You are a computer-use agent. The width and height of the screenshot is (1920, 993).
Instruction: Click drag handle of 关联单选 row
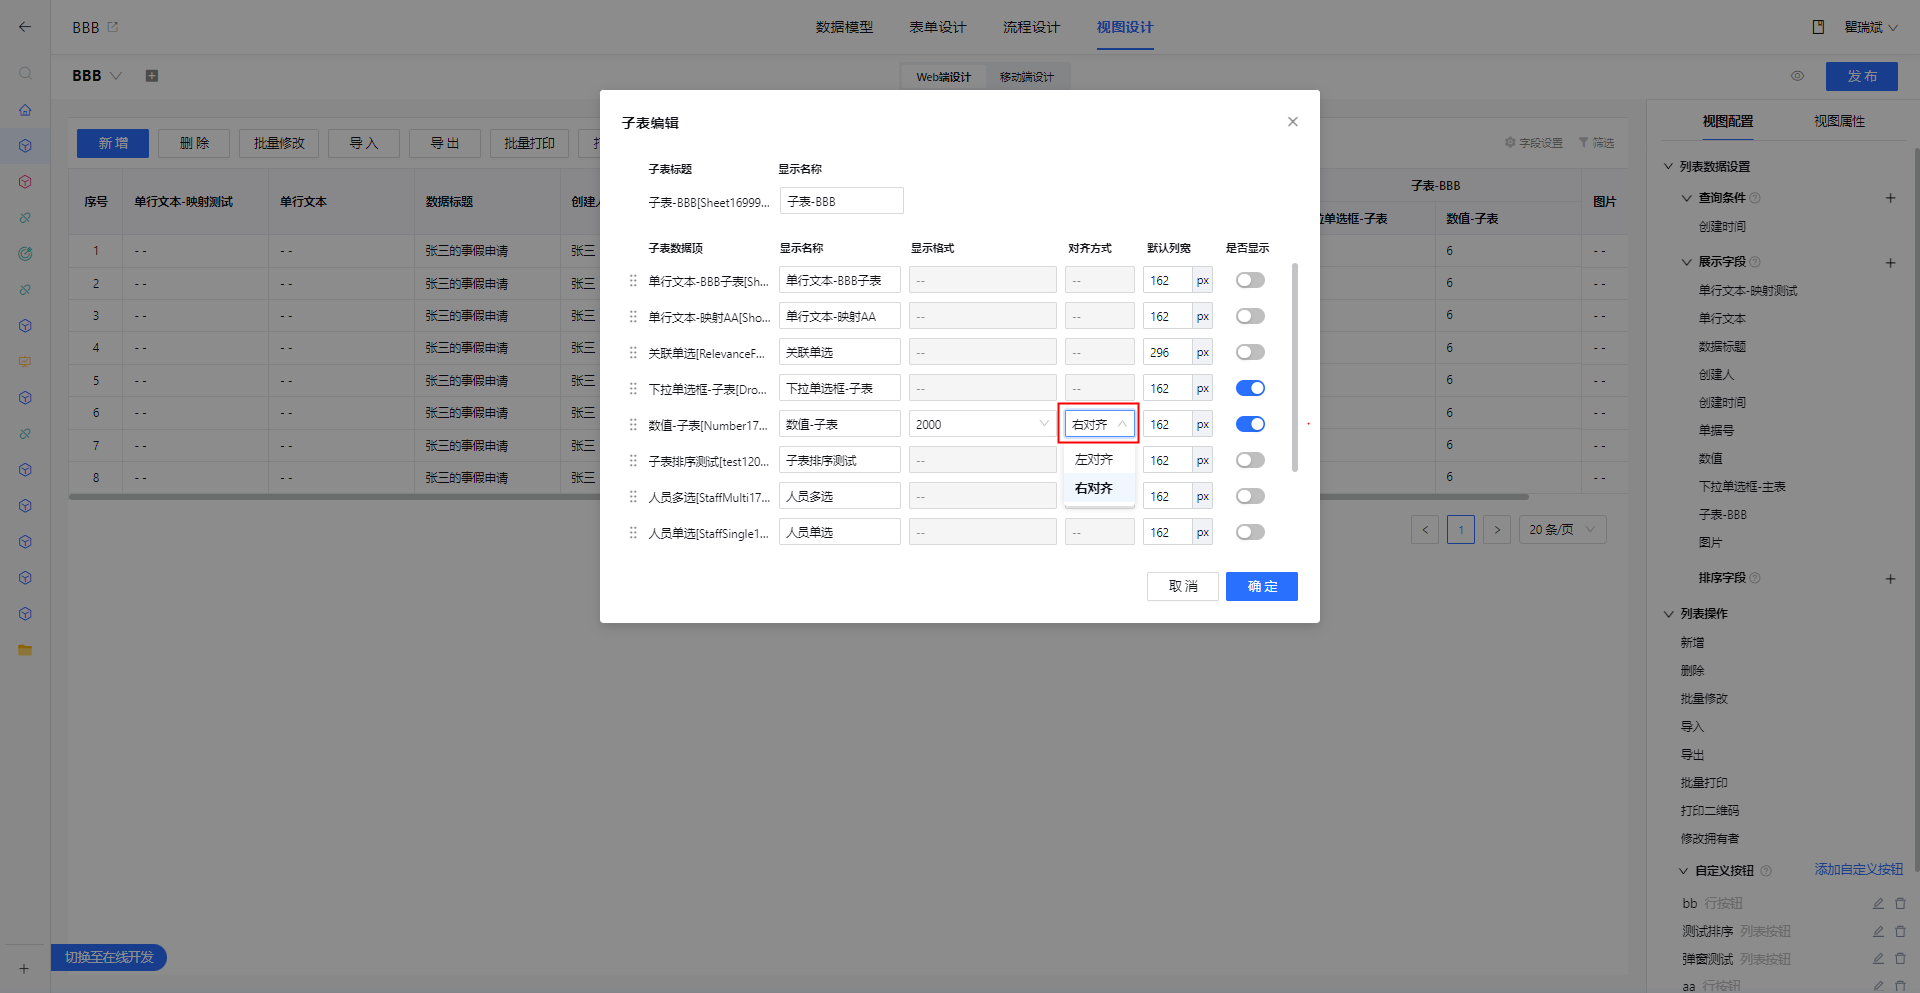click(x=633, y=353)
